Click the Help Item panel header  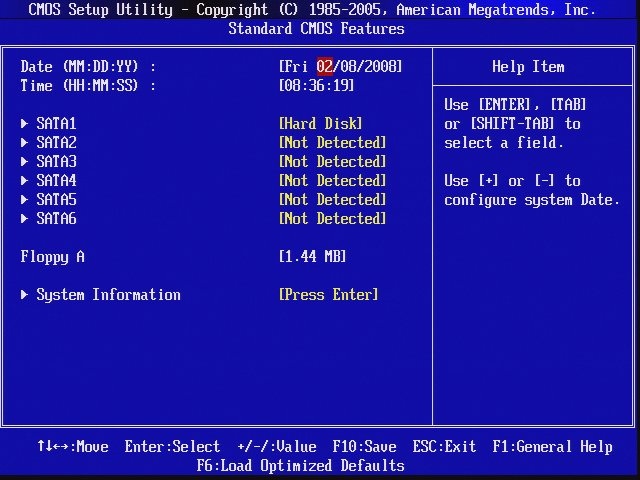coord(528,67)
